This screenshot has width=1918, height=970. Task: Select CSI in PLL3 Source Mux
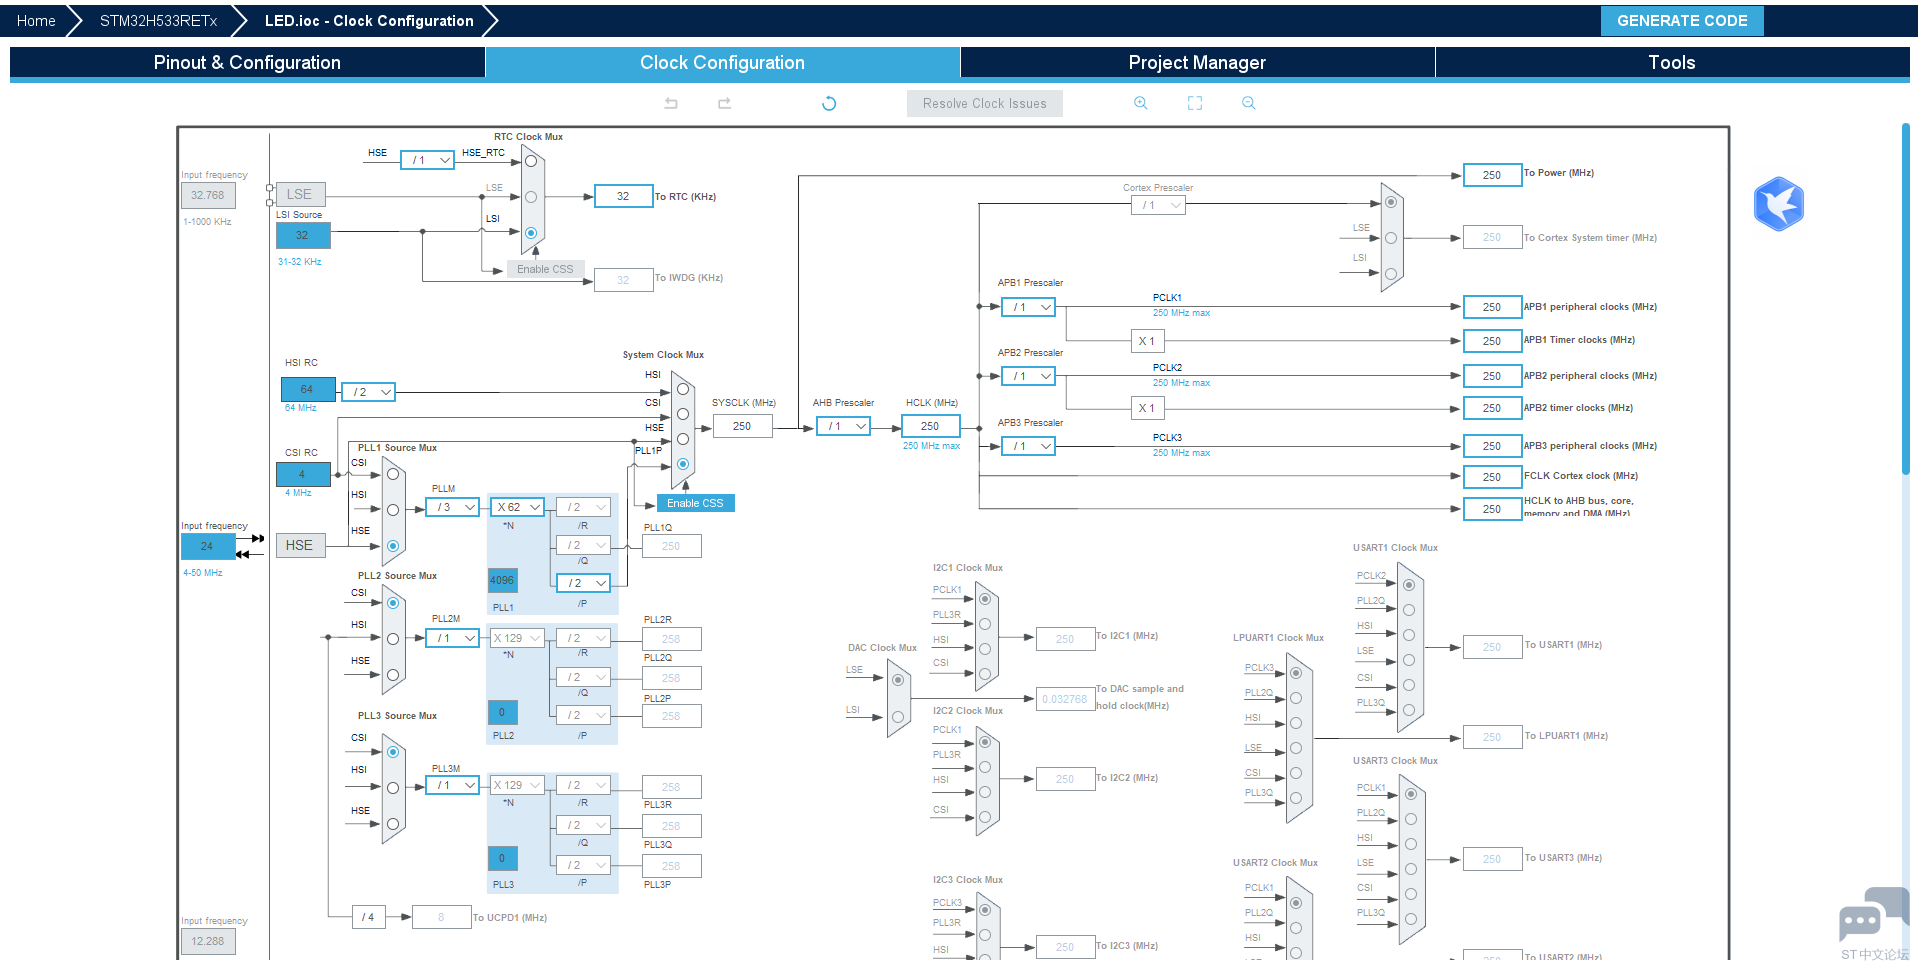coord(393,752)
